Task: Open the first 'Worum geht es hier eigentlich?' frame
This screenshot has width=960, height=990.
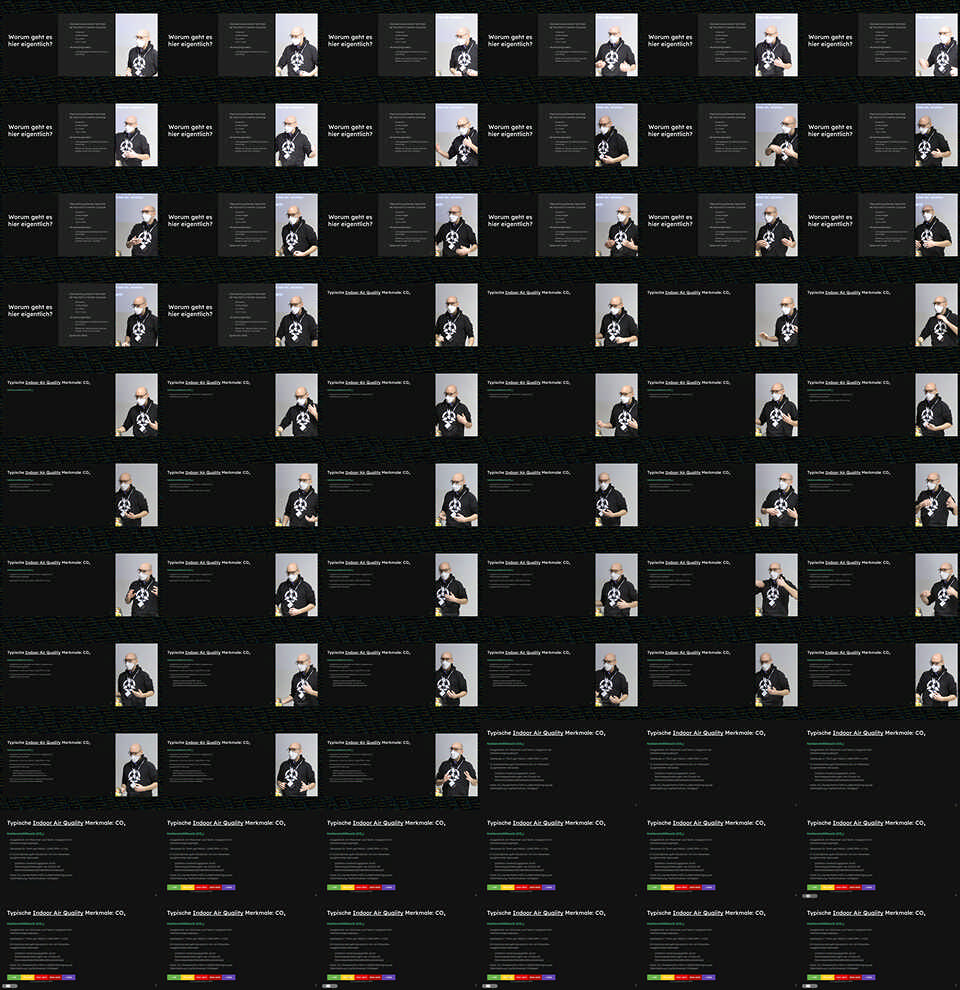Action: pos(80,45)
